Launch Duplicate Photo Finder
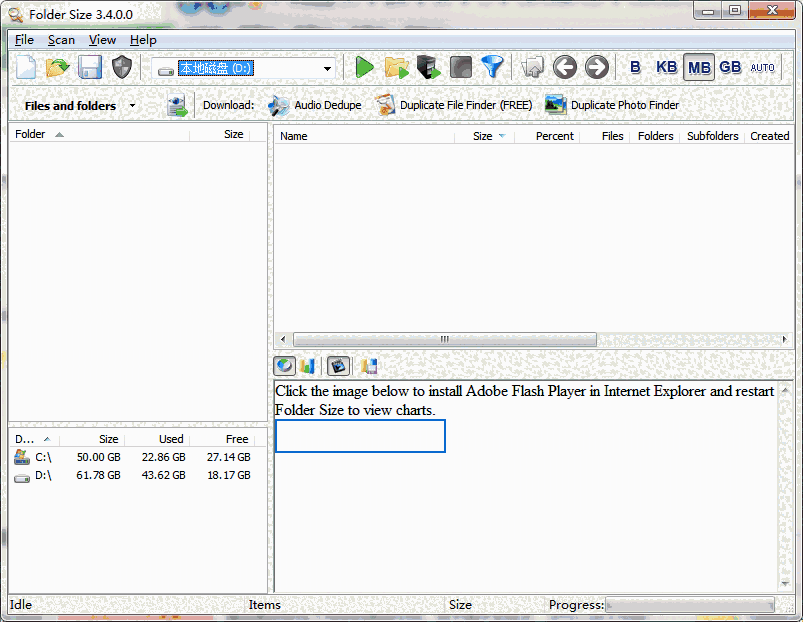This screenshot has width=803, height=622. (626, 104)
